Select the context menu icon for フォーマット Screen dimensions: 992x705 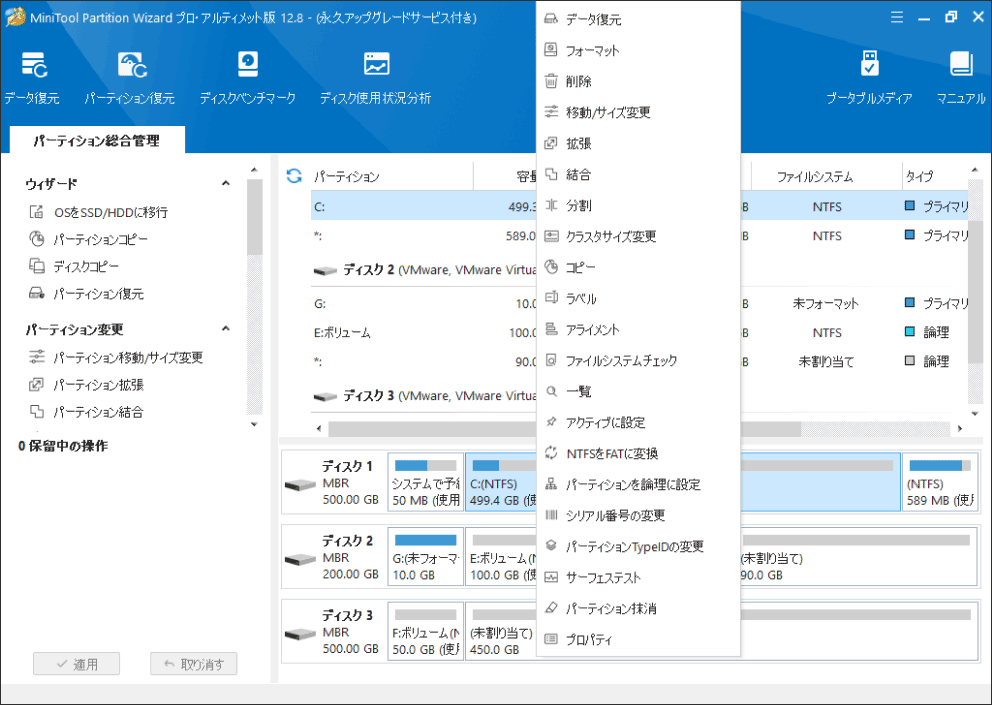pos(552,50)
